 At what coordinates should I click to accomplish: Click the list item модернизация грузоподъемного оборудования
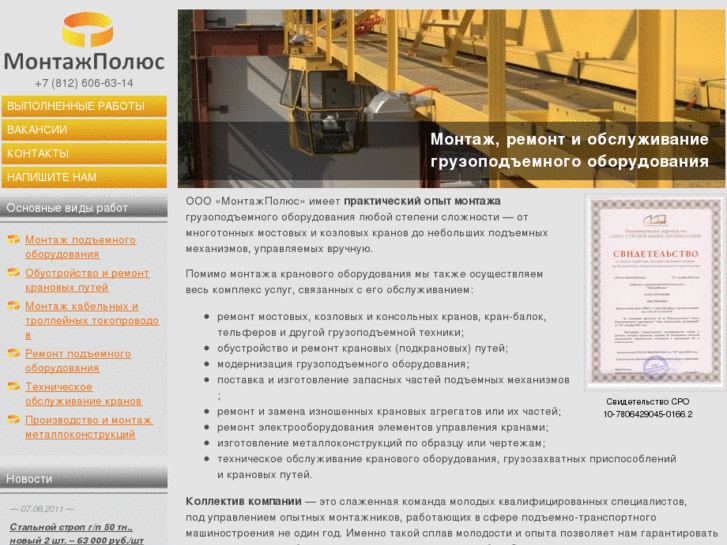343,364
